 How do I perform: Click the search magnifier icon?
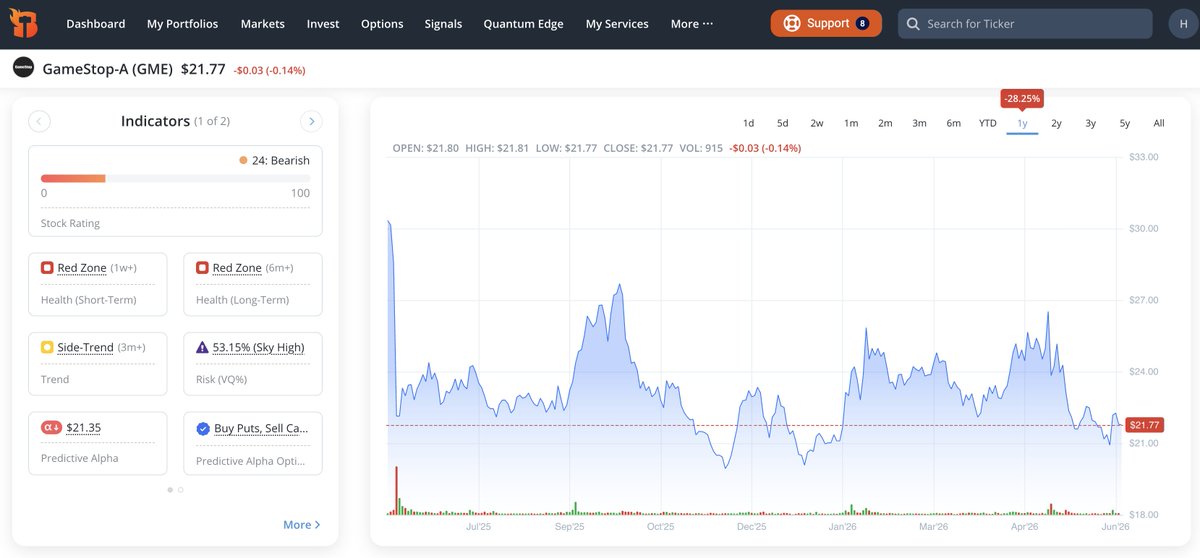(x=913, y=24)
